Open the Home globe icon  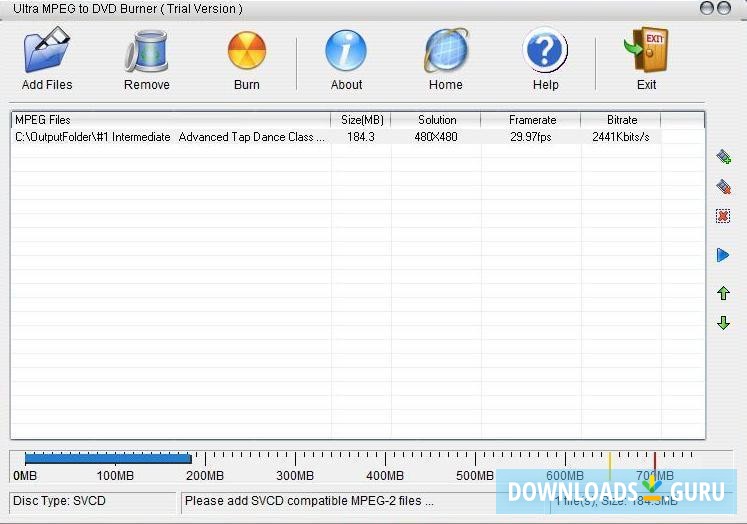(x=446, y=50)
